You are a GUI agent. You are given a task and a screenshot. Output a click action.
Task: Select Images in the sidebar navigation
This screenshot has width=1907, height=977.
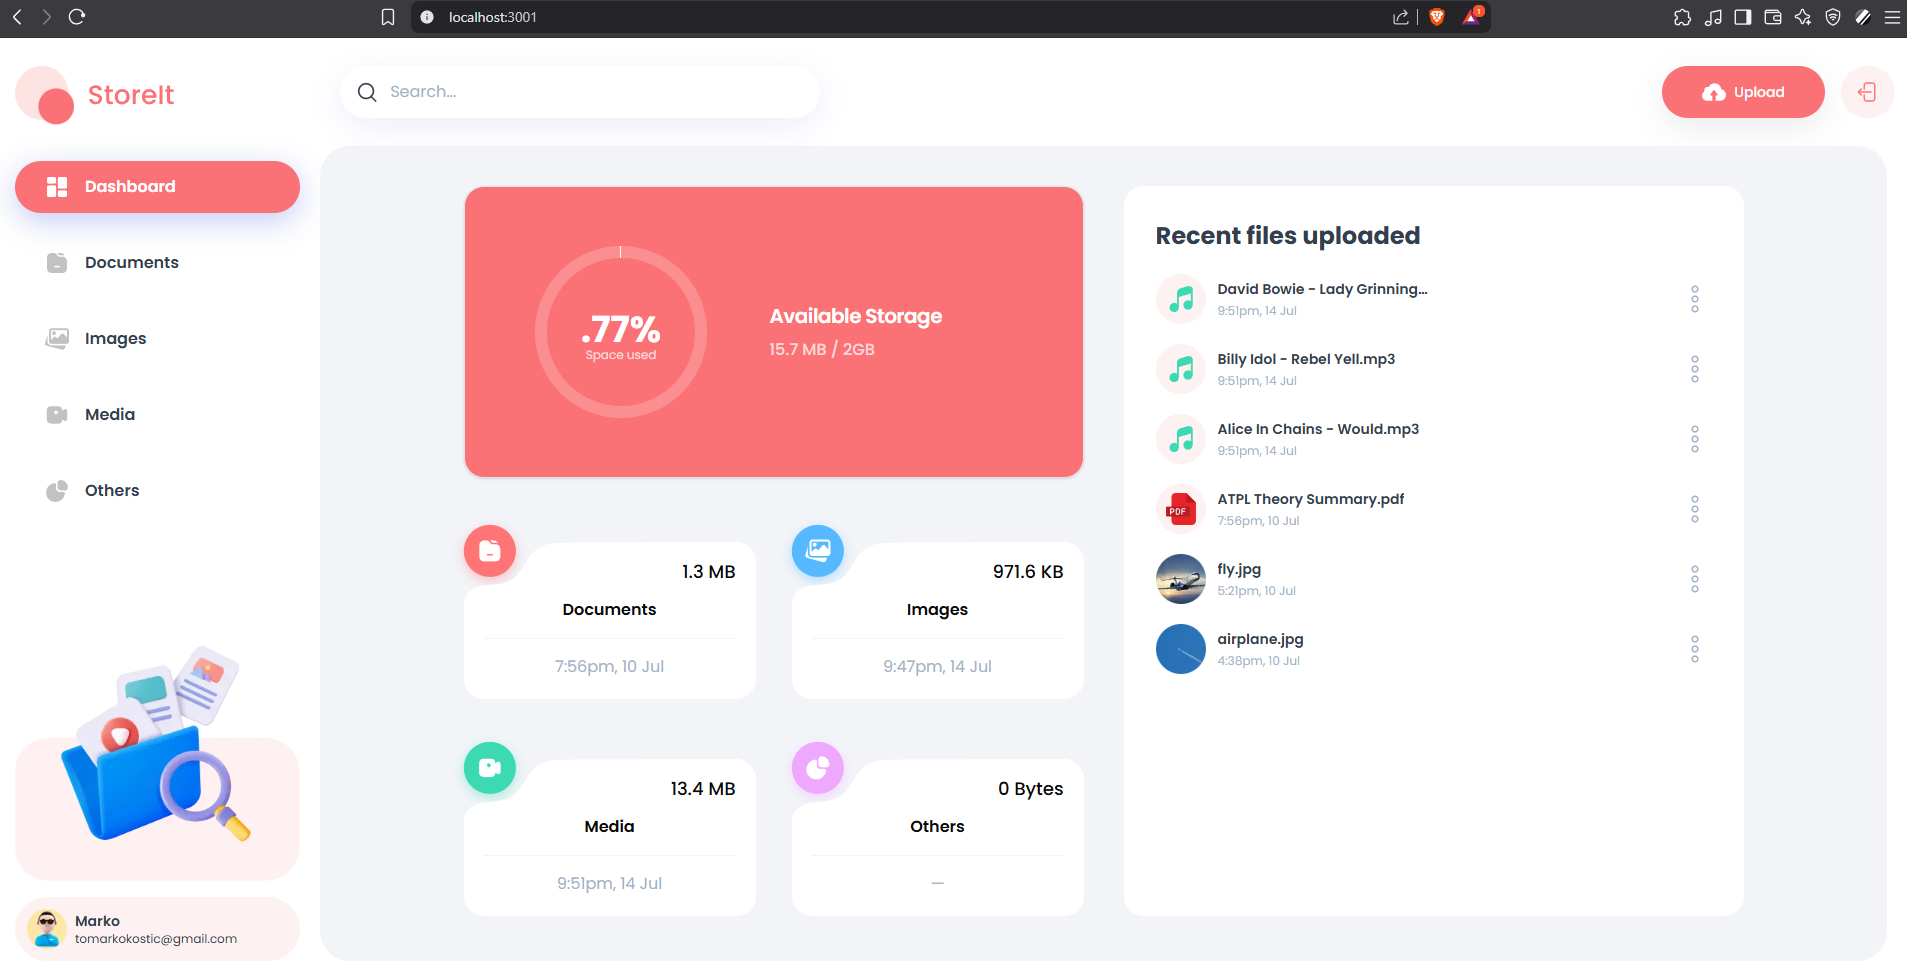coord(115,338)
